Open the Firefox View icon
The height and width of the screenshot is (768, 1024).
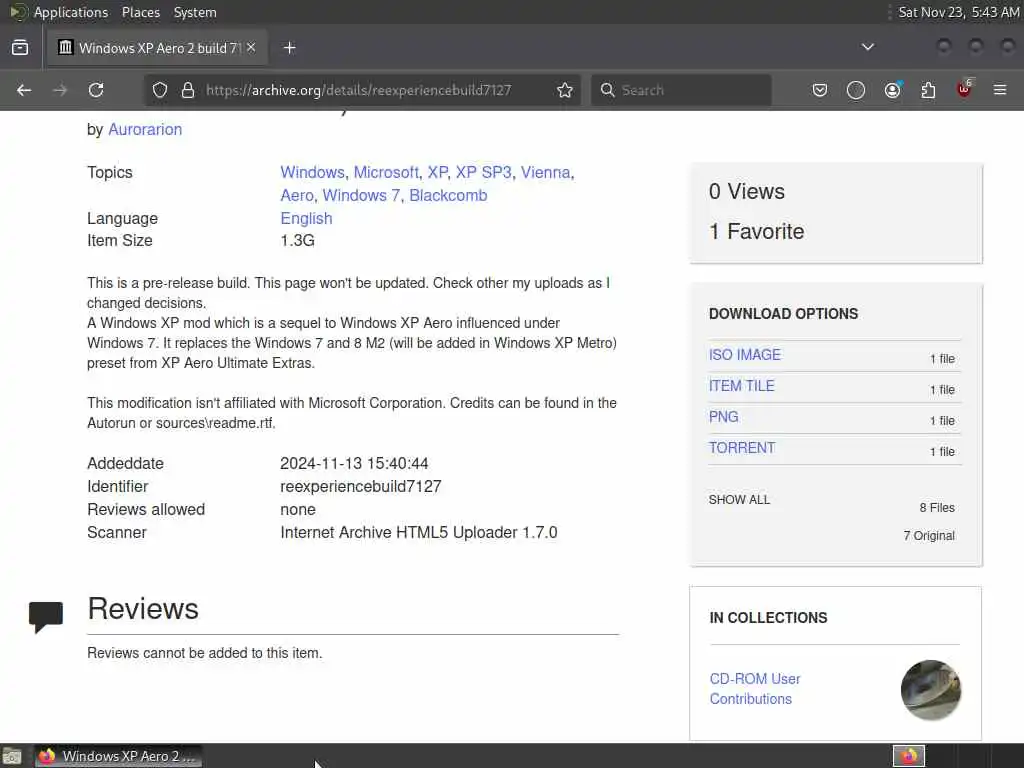[x=20, y=48]
